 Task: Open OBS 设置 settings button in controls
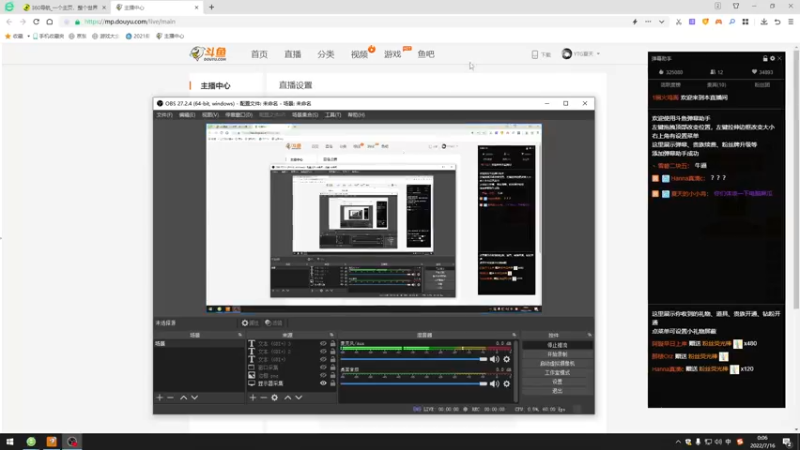click(x=557, y=382)
